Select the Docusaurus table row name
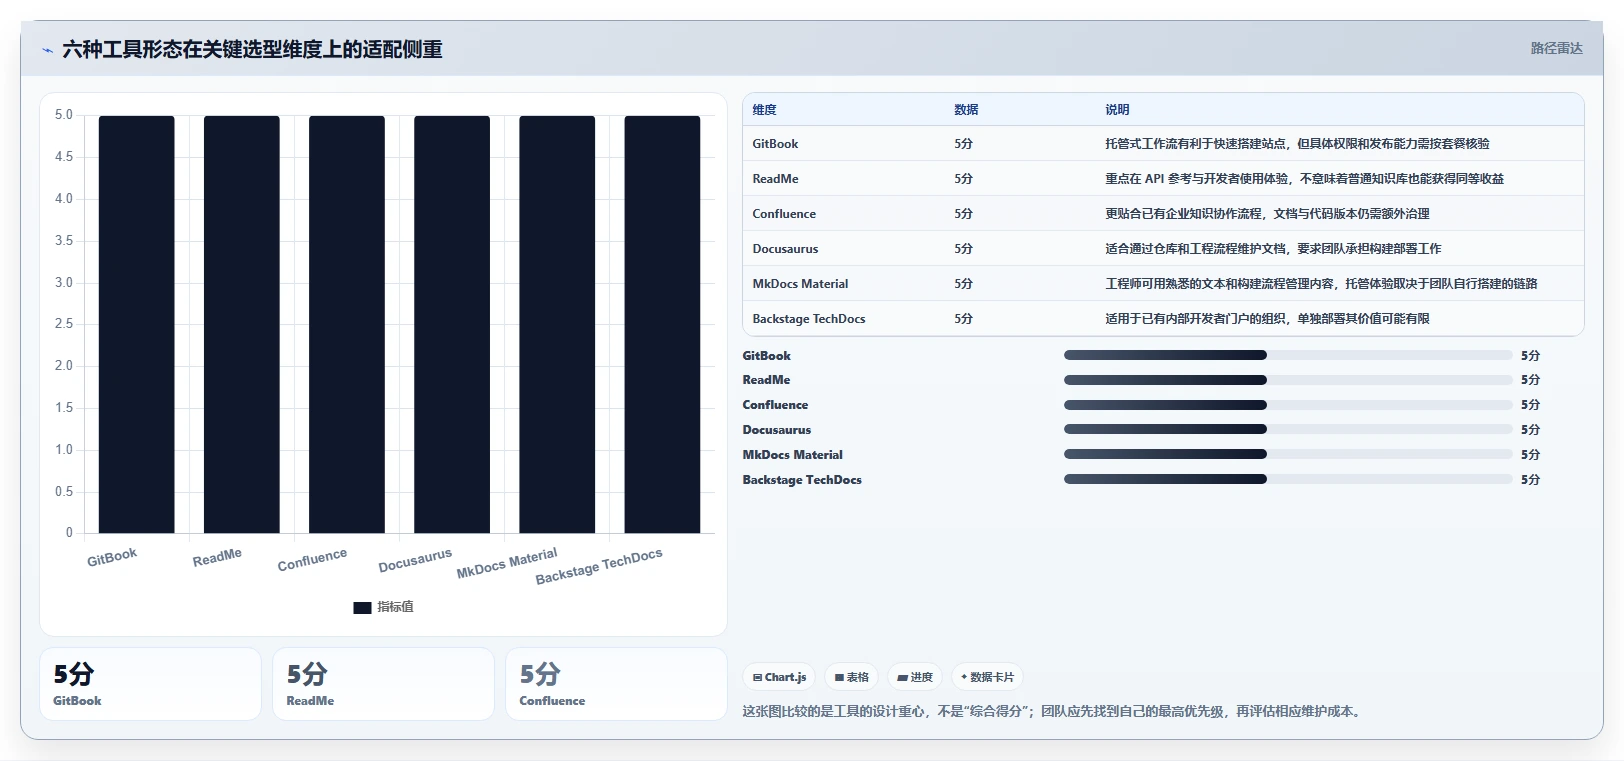This screenshot has width=1624, height=761. click(x=785, y=249)
